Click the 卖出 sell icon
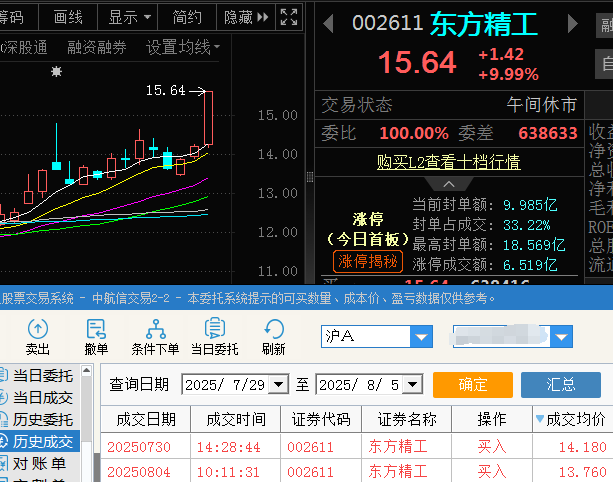Viewport: 613px width, 482px height. point(38,337)
